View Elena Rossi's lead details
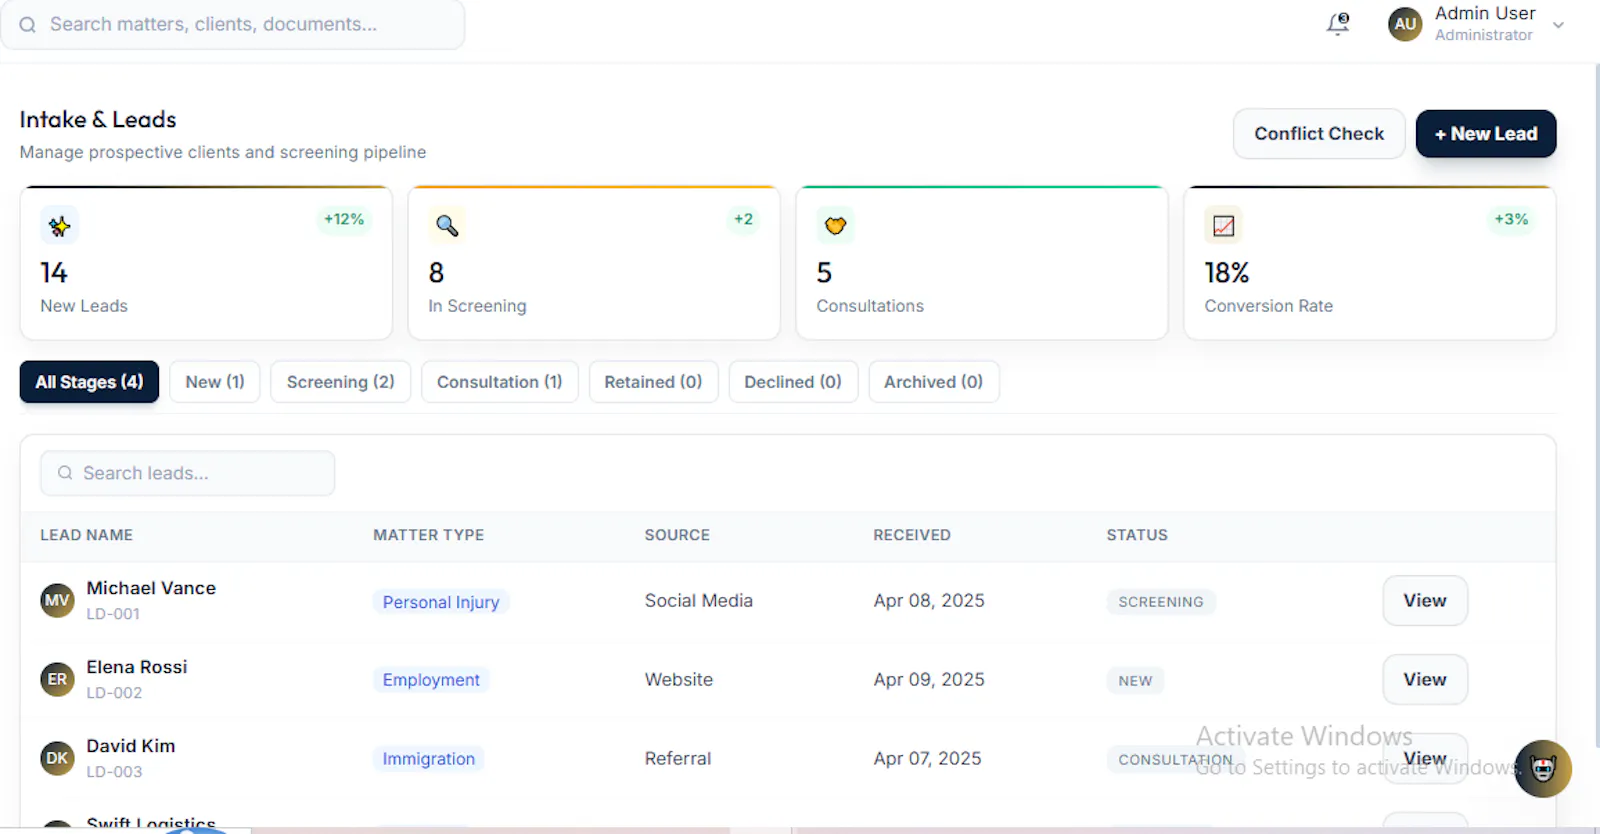The image size is (1600, 834). (x=1425, y=680)
